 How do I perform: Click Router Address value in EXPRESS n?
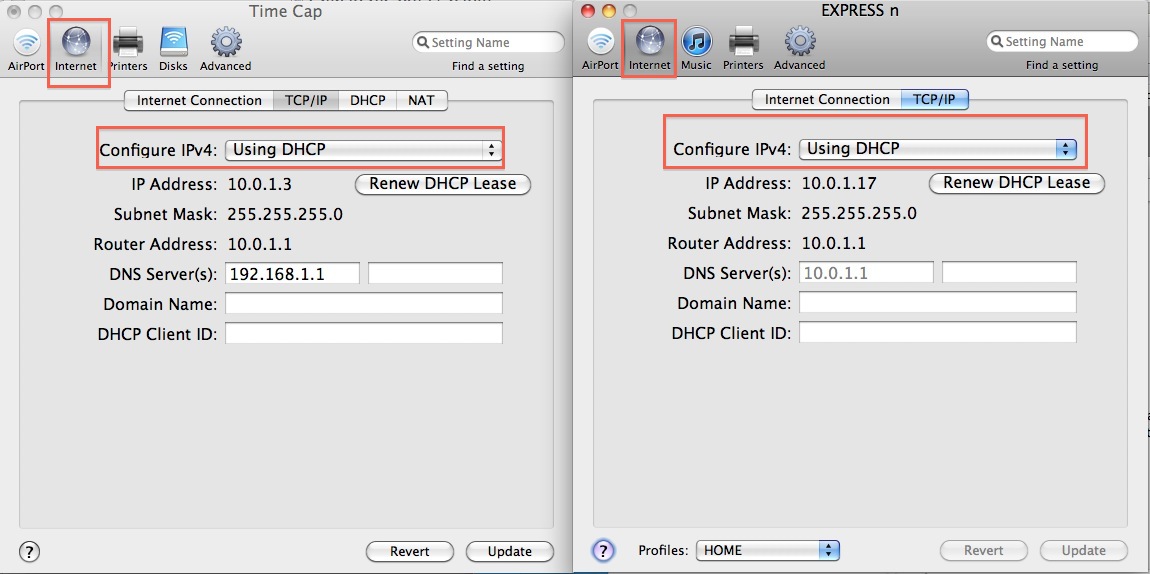[834, 243]
